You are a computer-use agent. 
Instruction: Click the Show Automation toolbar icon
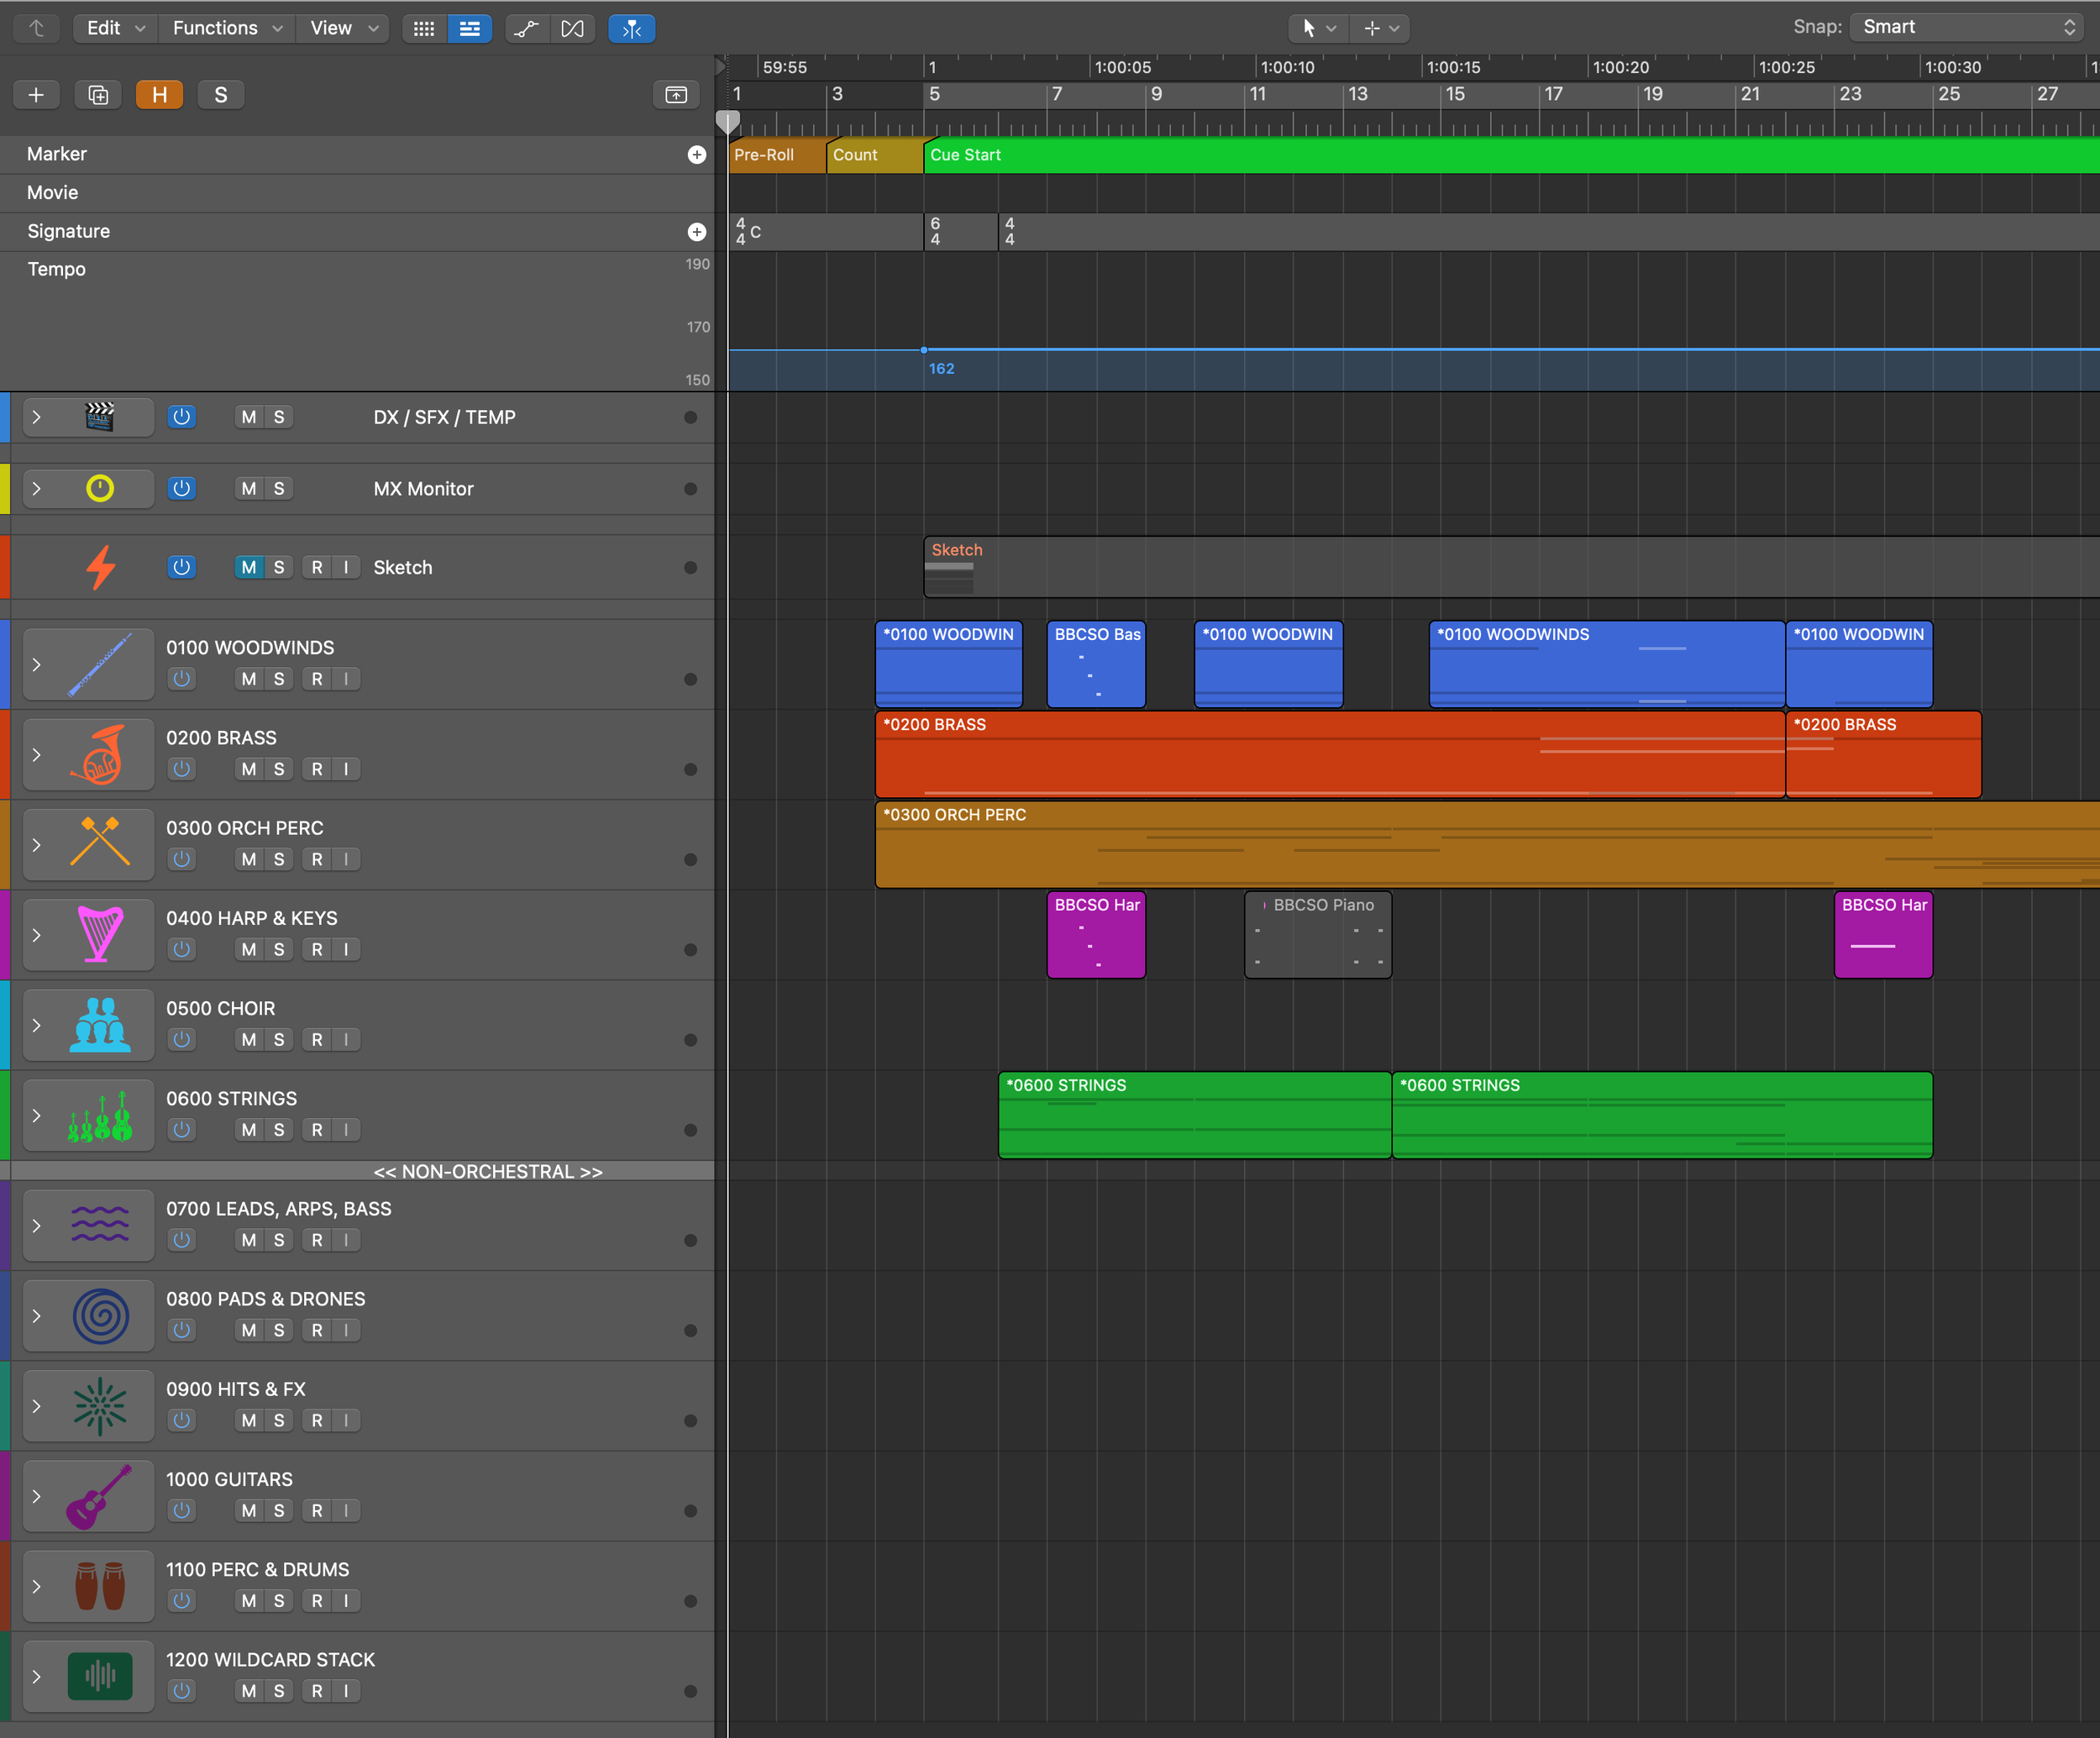(x=526, y=28)
